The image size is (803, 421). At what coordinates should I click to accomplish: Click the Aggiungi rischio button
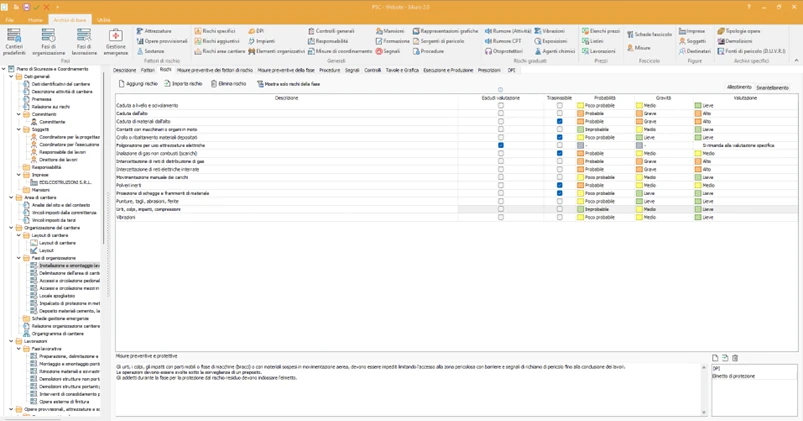pyautogui.click(x=139, y=84)
